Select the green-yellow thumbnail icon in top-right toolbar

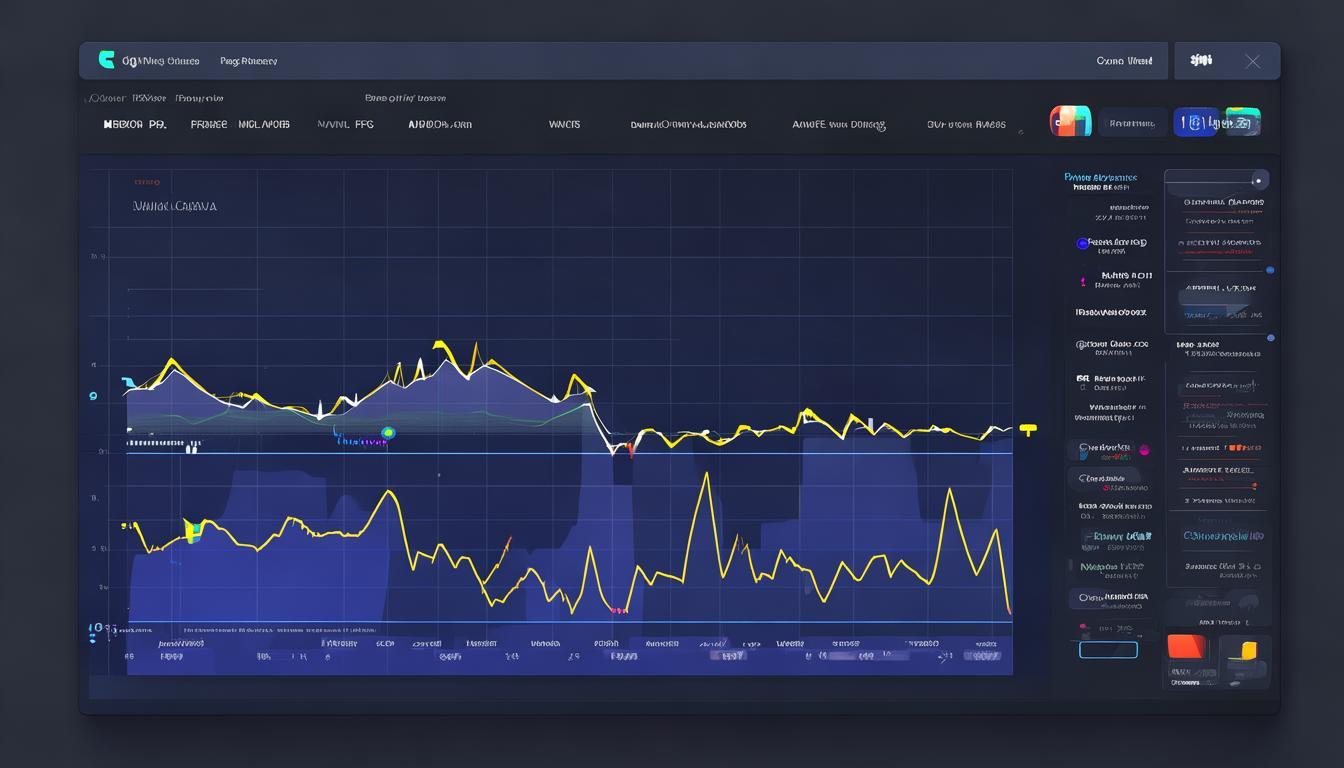point(1242,122)
